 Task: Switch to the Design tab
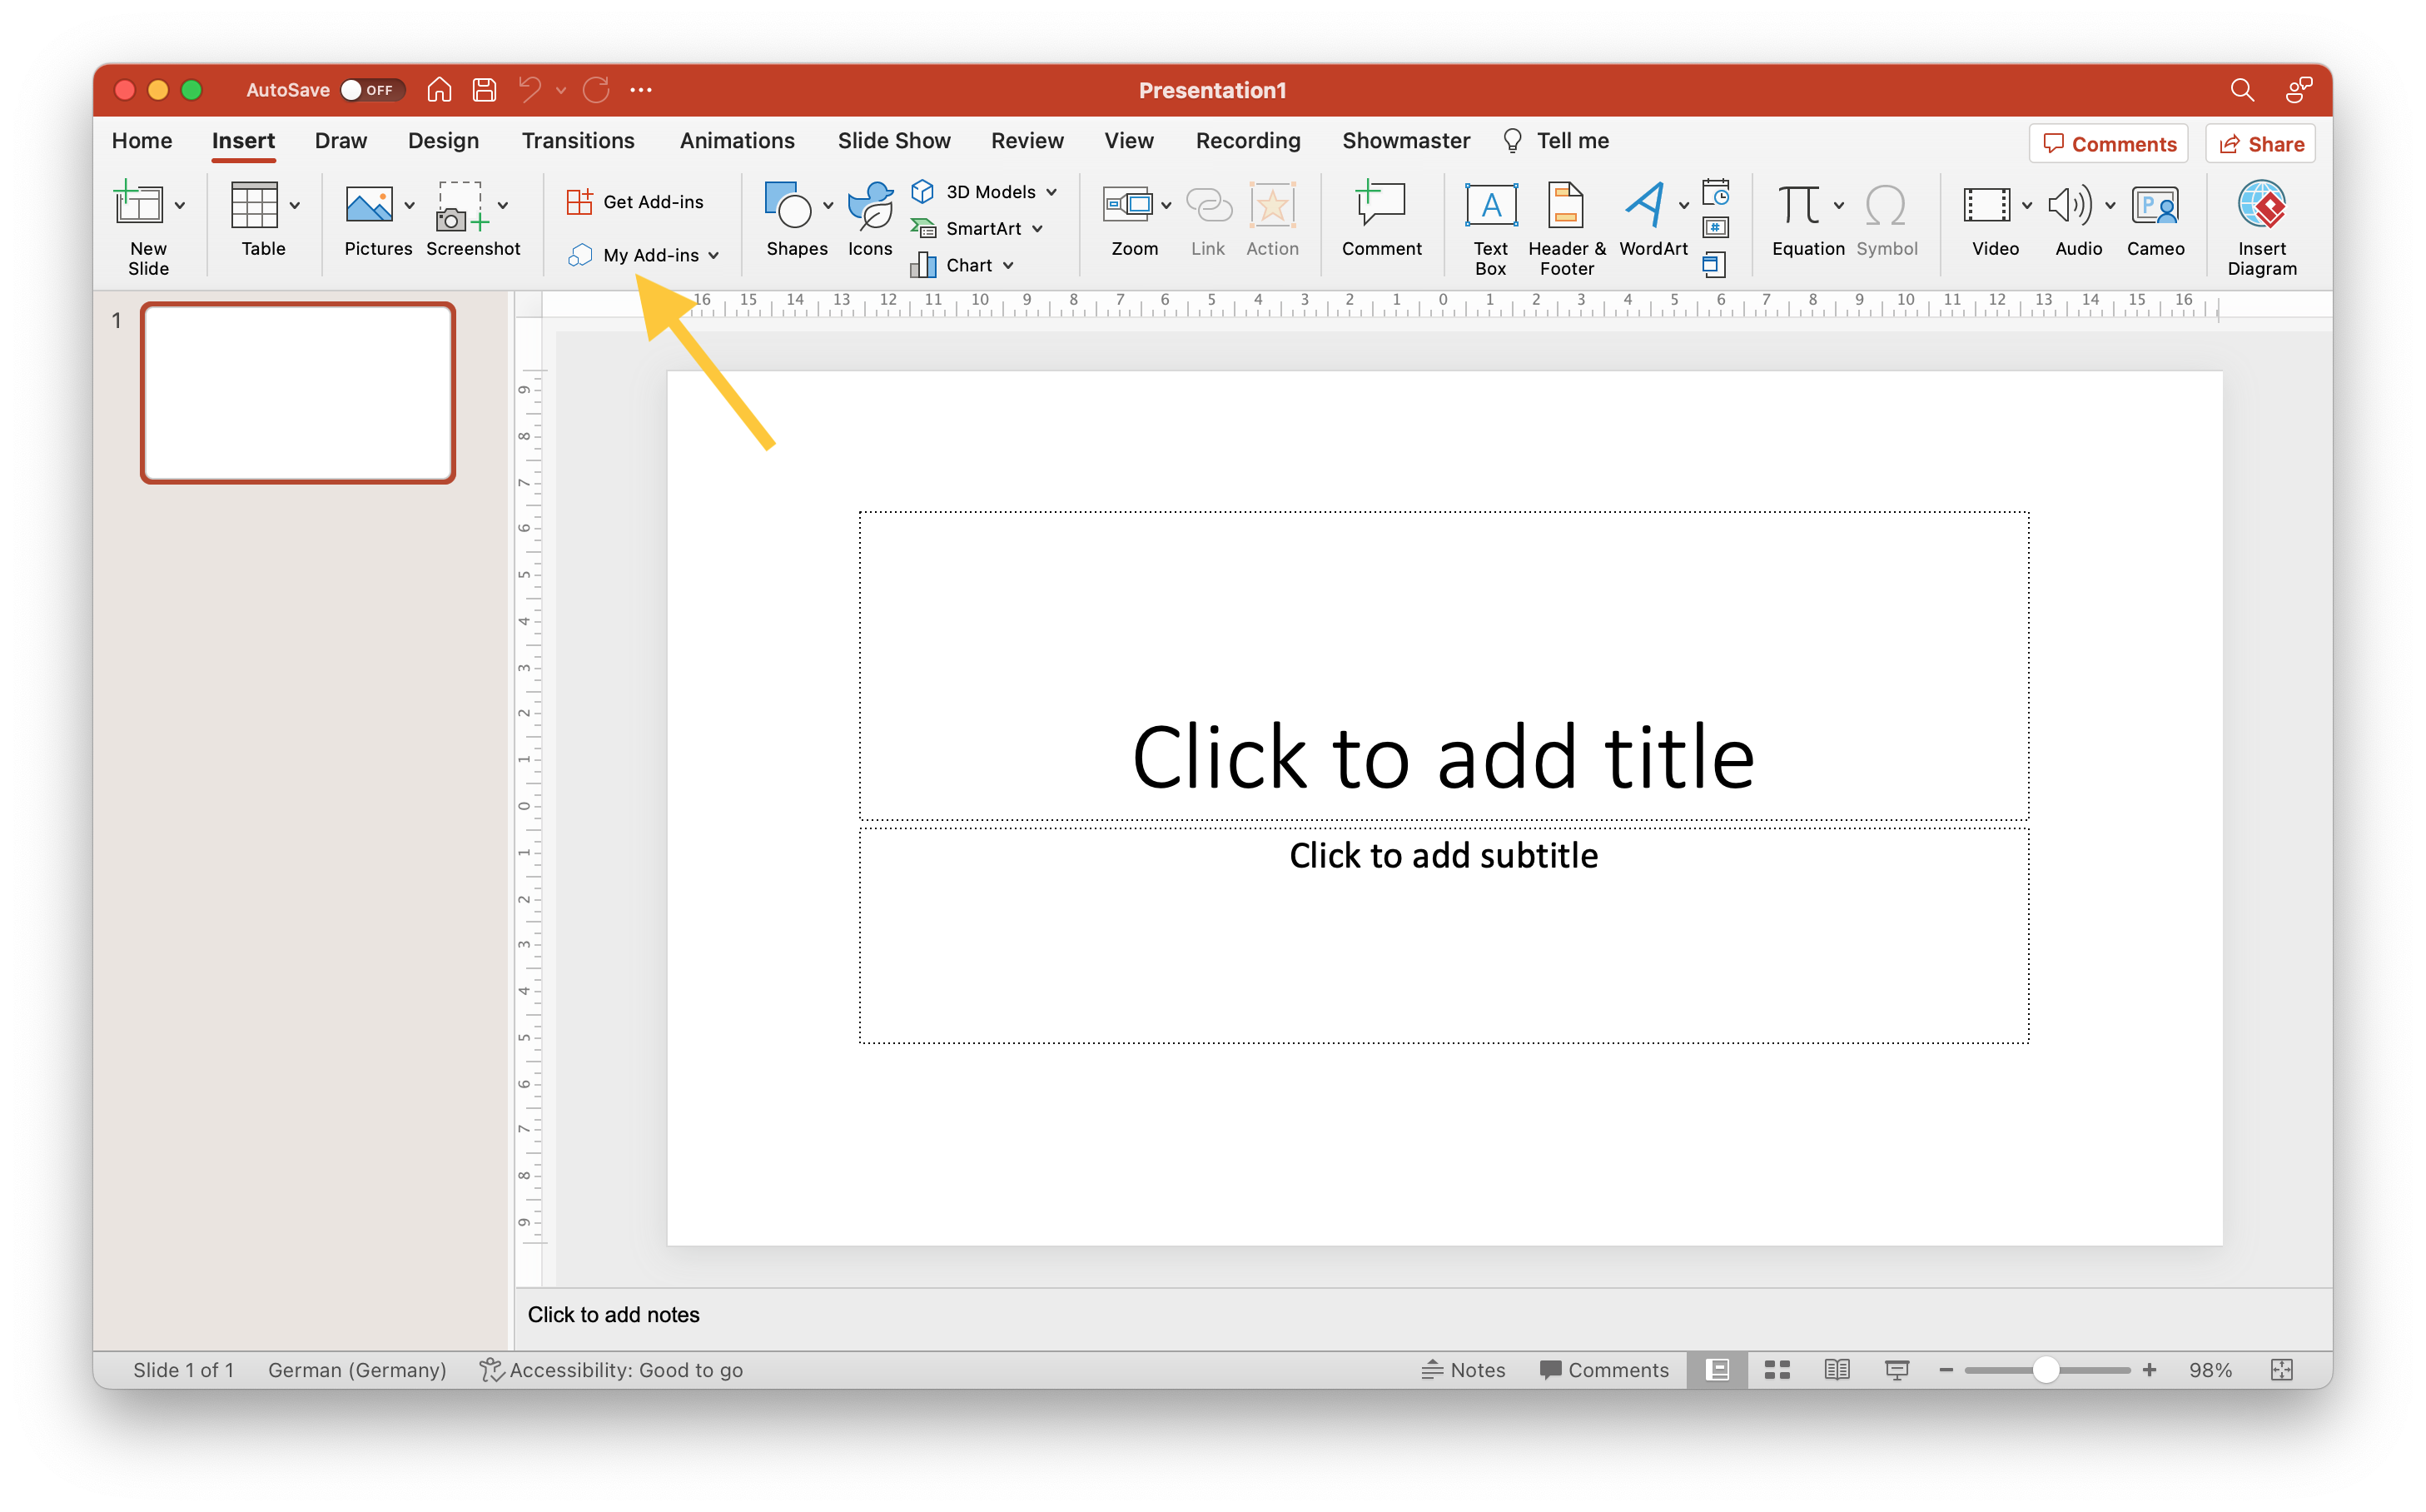coord(443,141)
